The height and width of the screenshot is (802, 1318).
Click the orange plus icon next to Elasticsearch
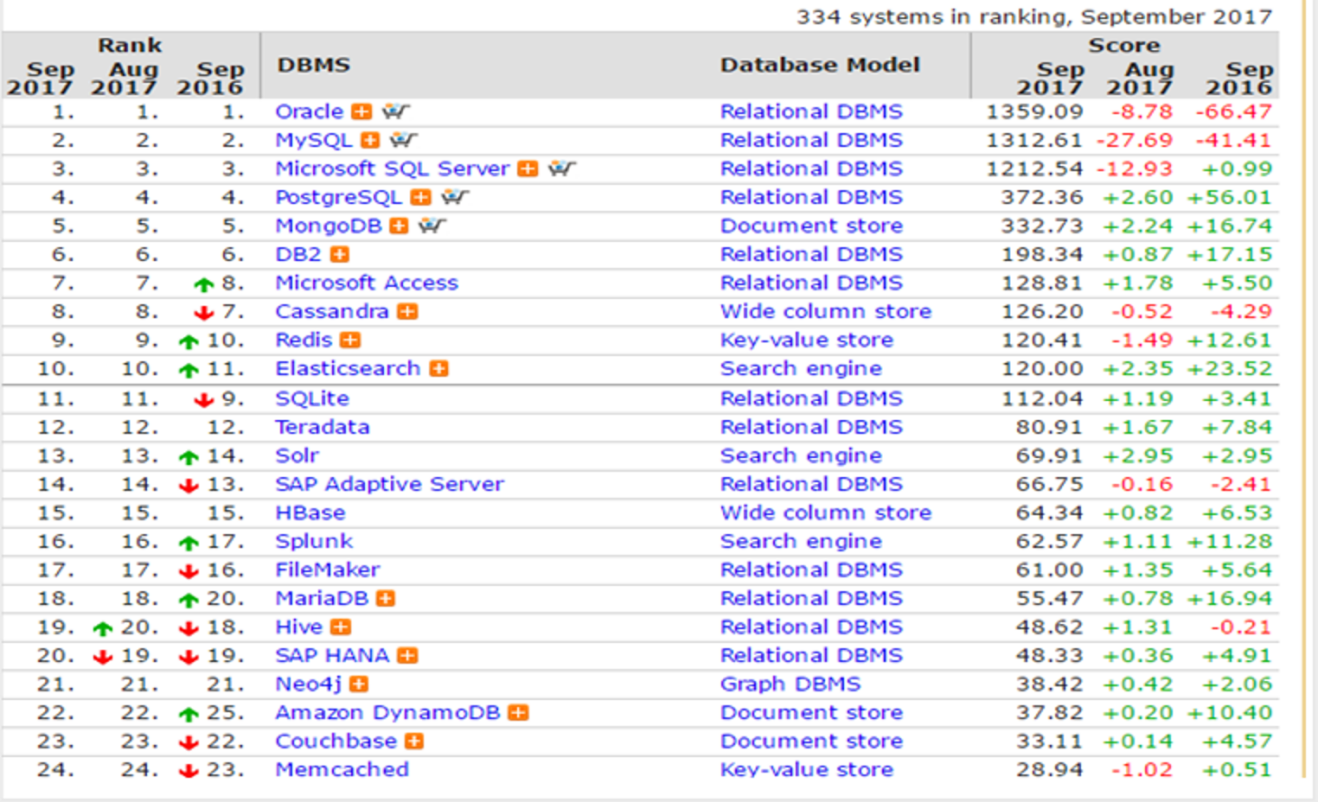click(439, 369)
